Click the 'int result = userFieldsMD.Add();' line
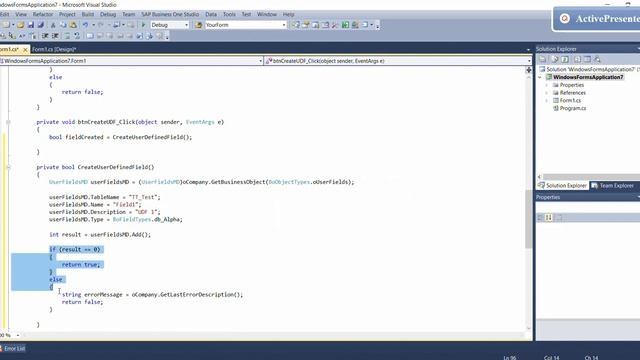 [x=100, y=235]
